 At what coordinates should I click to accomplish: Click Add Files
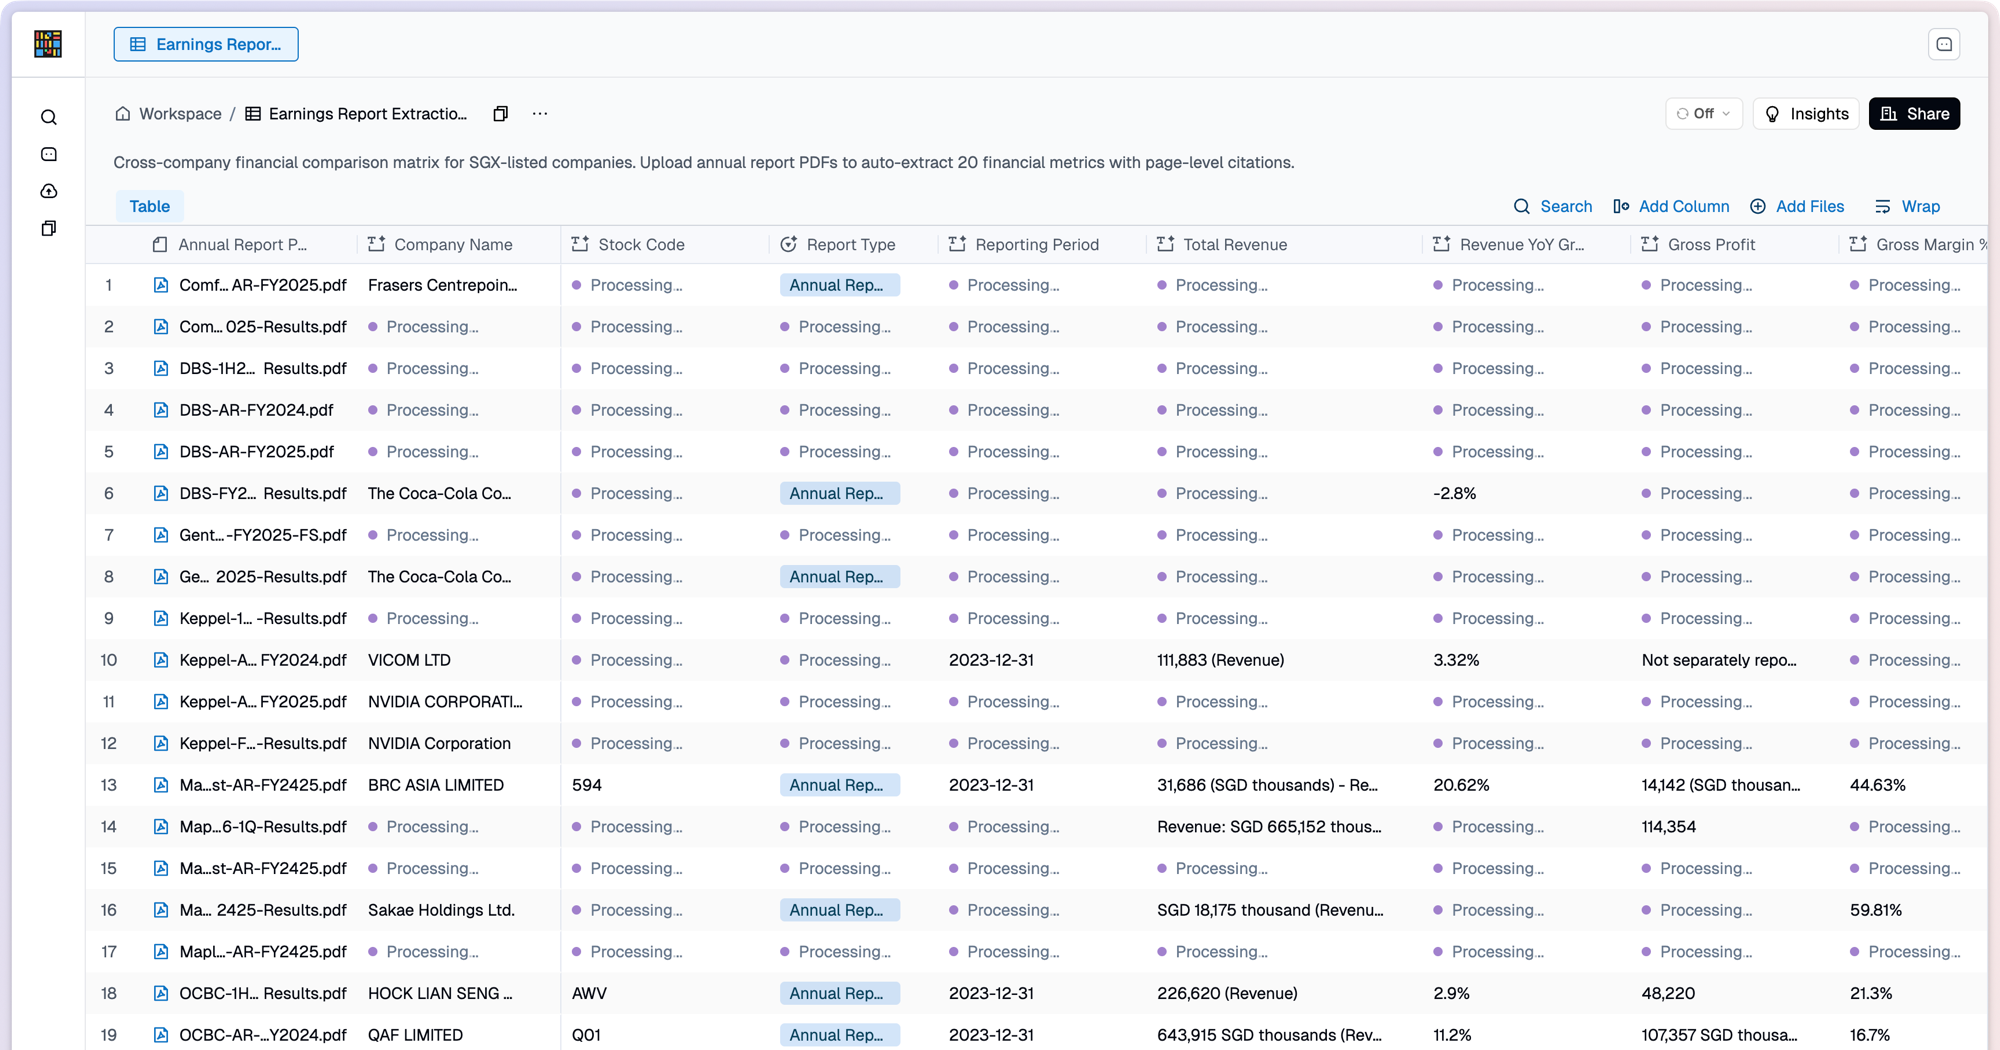pyautogui.click(x=1797, y=206)
